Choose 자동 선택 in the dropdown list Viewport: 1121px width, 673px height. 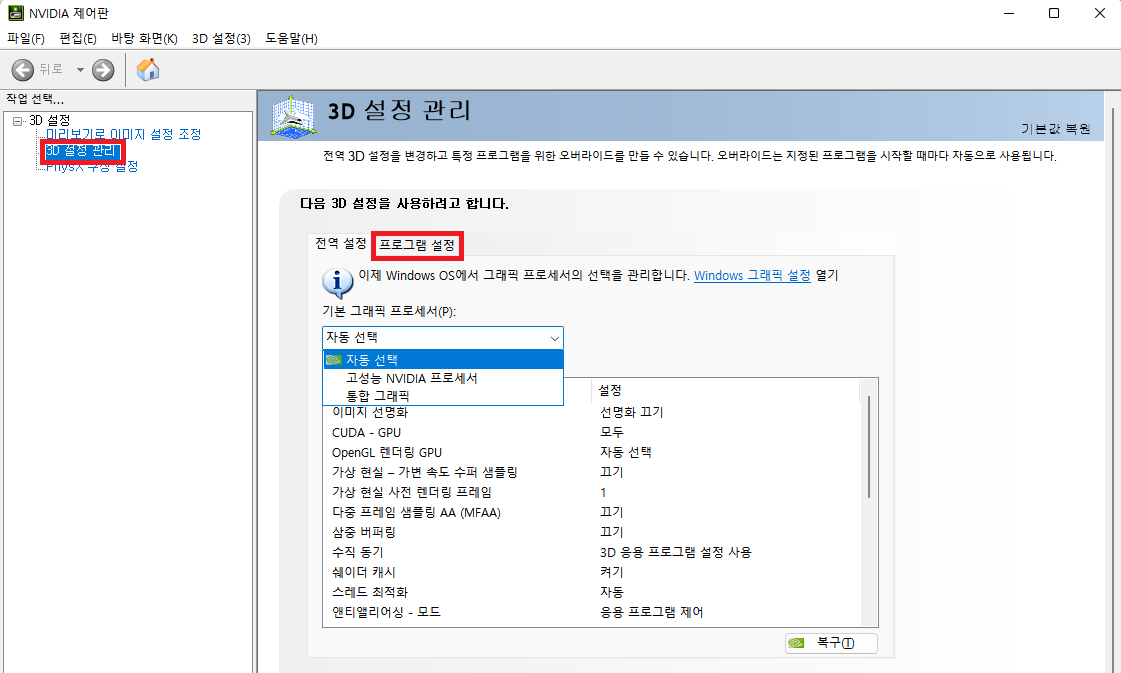point(443,360)
